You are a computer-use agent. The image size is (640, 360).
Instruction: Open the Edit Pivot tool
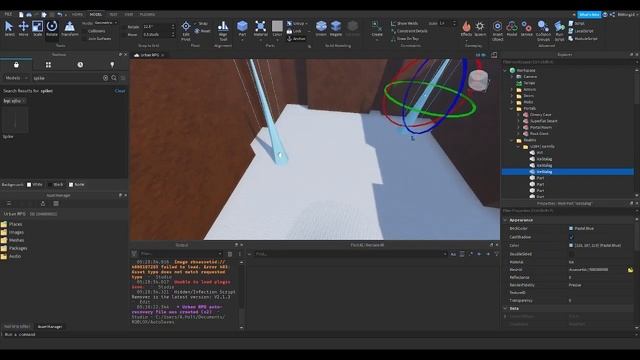pyautogui.click(x=186, y=31)
